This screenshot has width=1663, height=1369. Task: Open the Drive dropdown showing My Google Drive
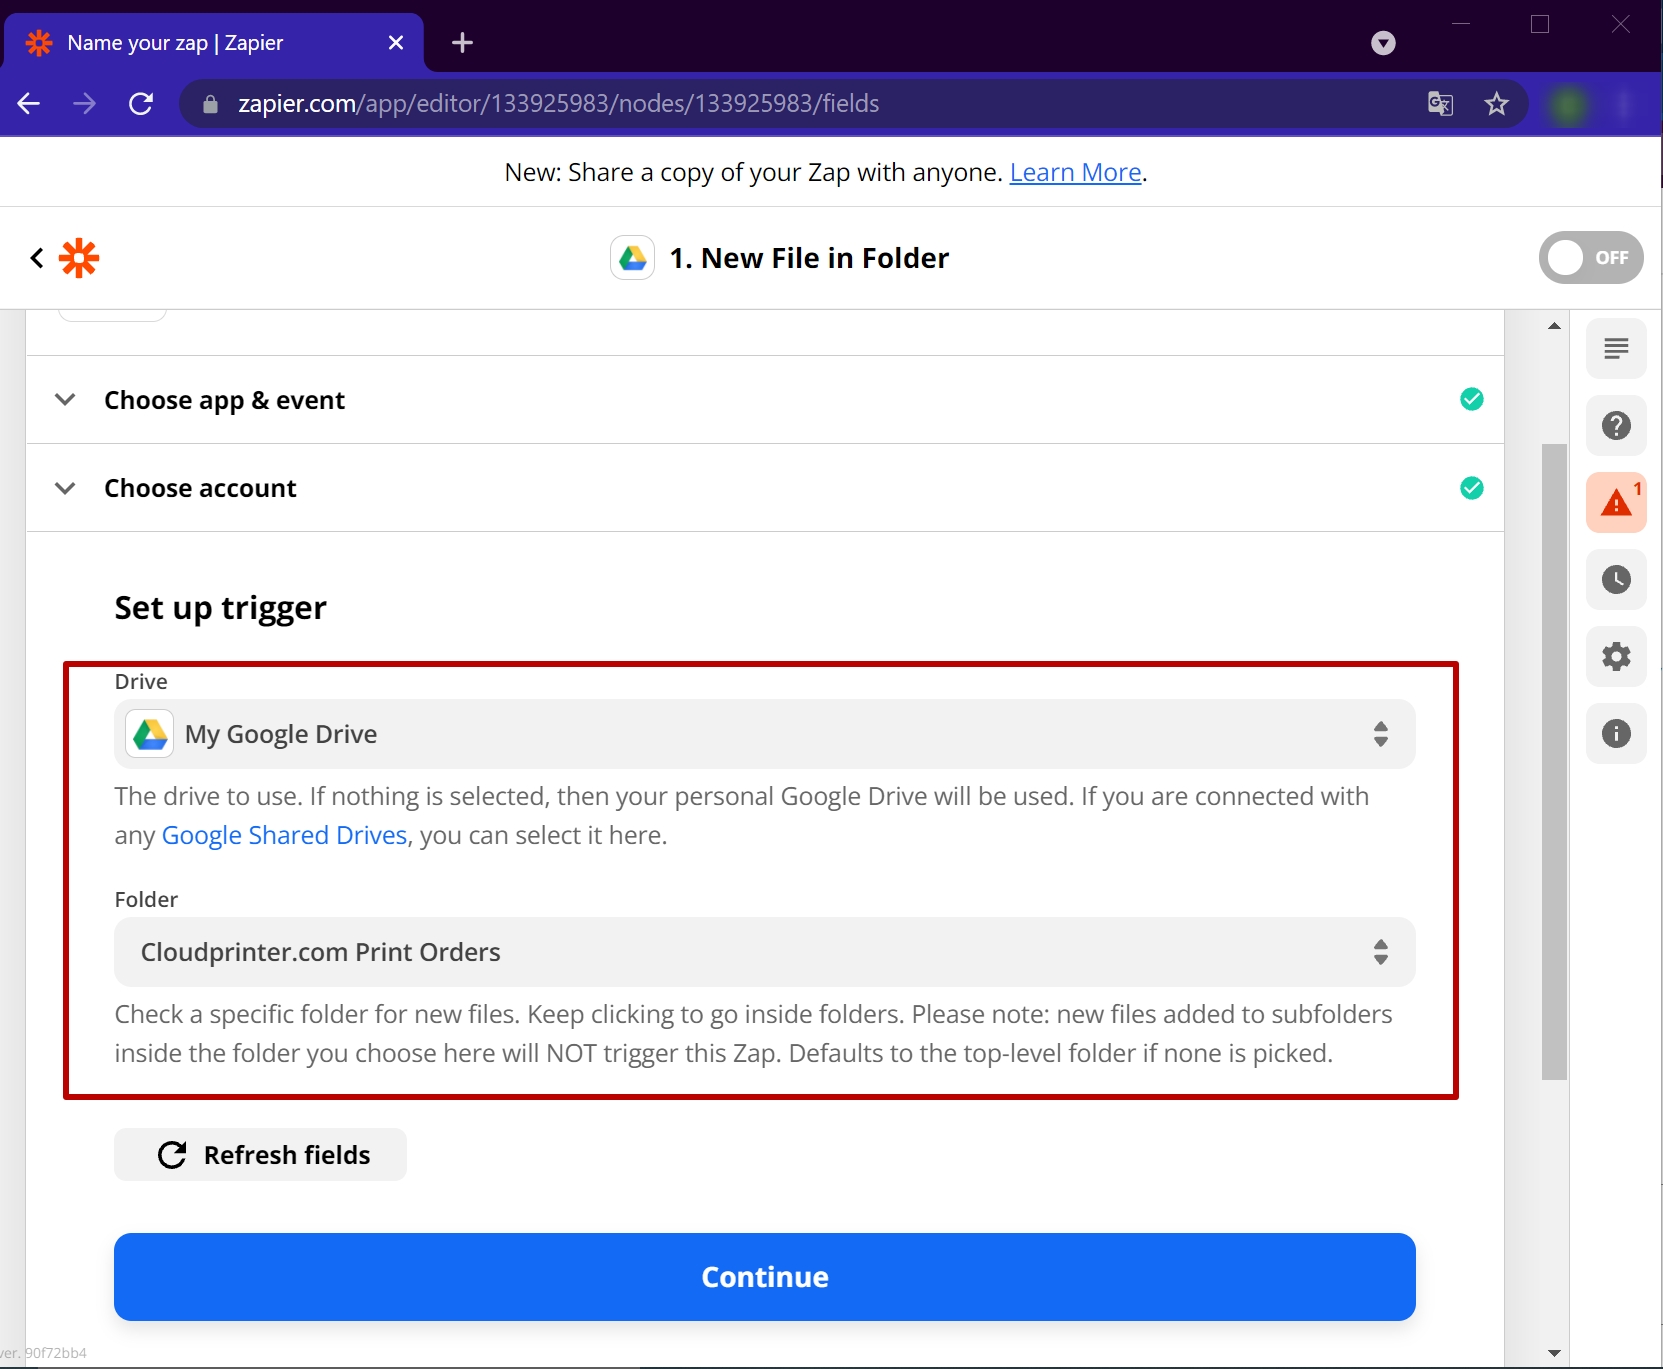click(x=764, y=734)
